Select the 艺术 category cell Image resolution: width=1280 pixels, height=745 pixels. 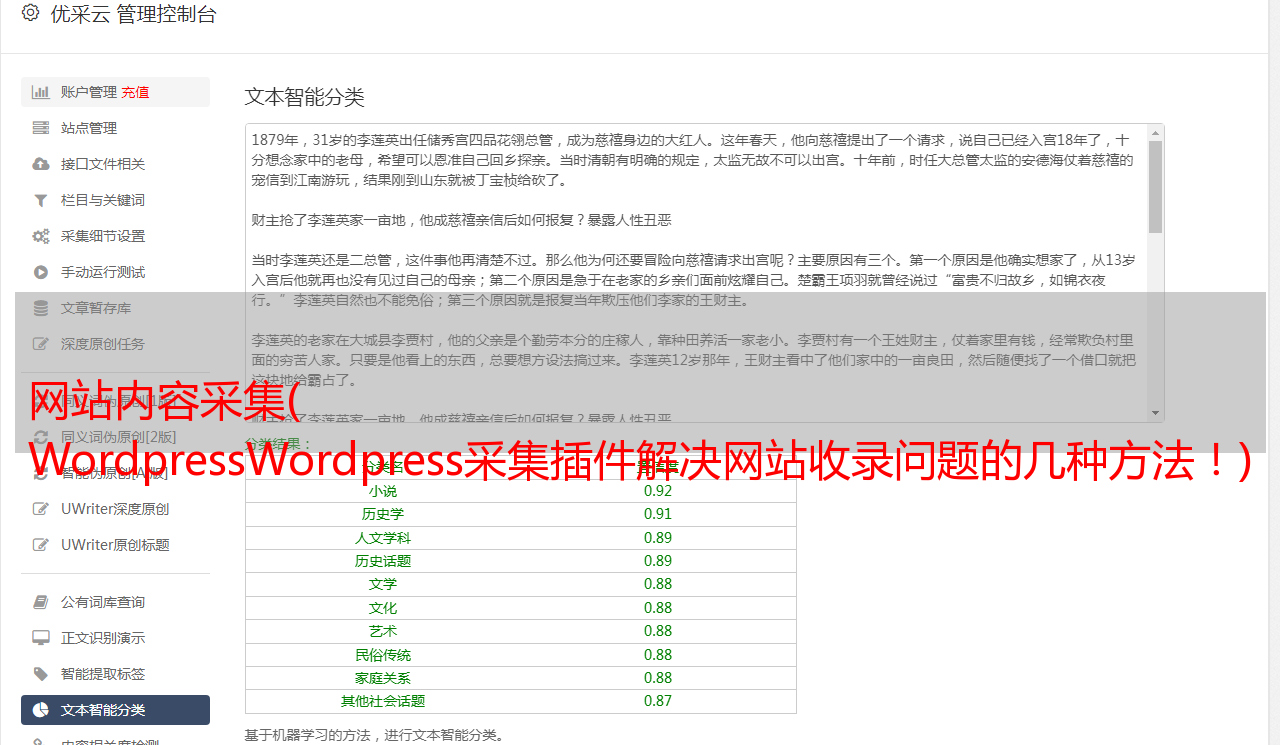pyautogui.click(x=383, y=631)
